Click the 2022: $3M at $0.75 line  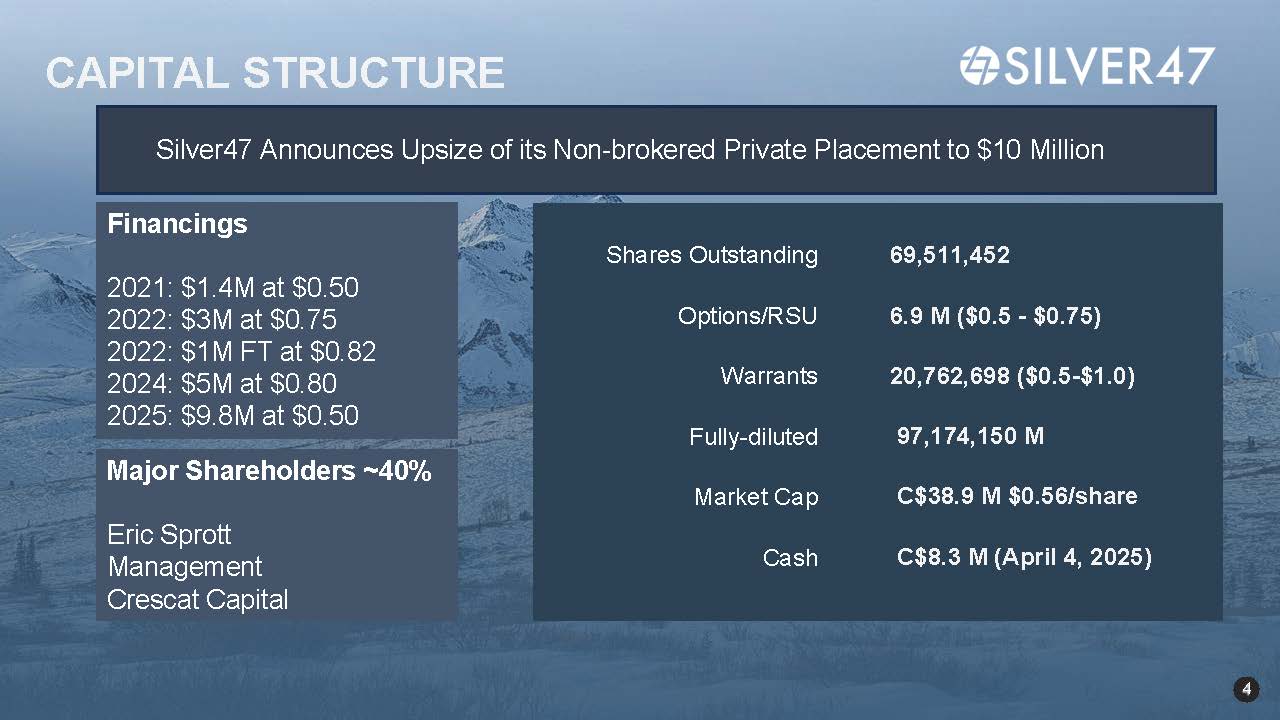(x=221, y=320)
